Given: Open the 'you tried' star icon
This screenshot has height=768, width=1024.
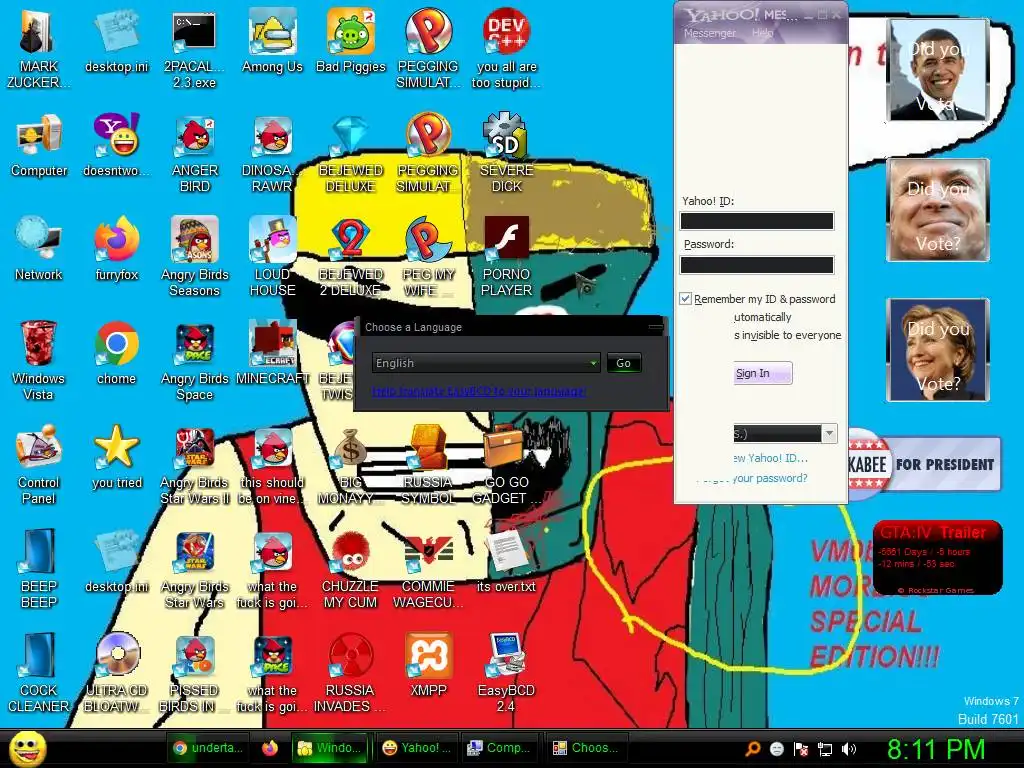Looking at the screenshot, I should pyautogui.click(x=117, y=456).
